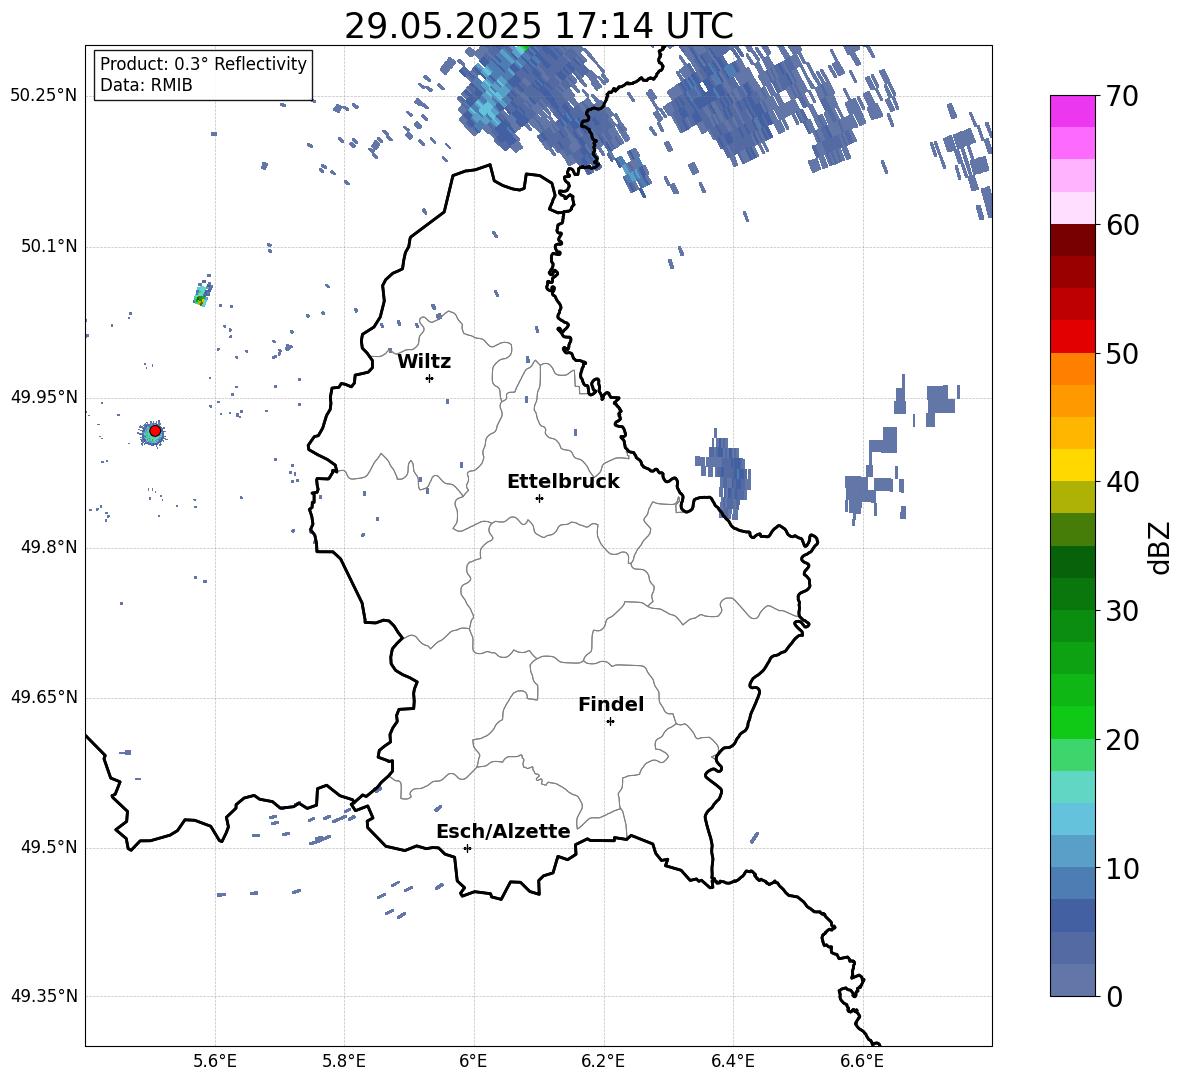Click the bright green colorbar segment above 20

tap(1072, 722)
